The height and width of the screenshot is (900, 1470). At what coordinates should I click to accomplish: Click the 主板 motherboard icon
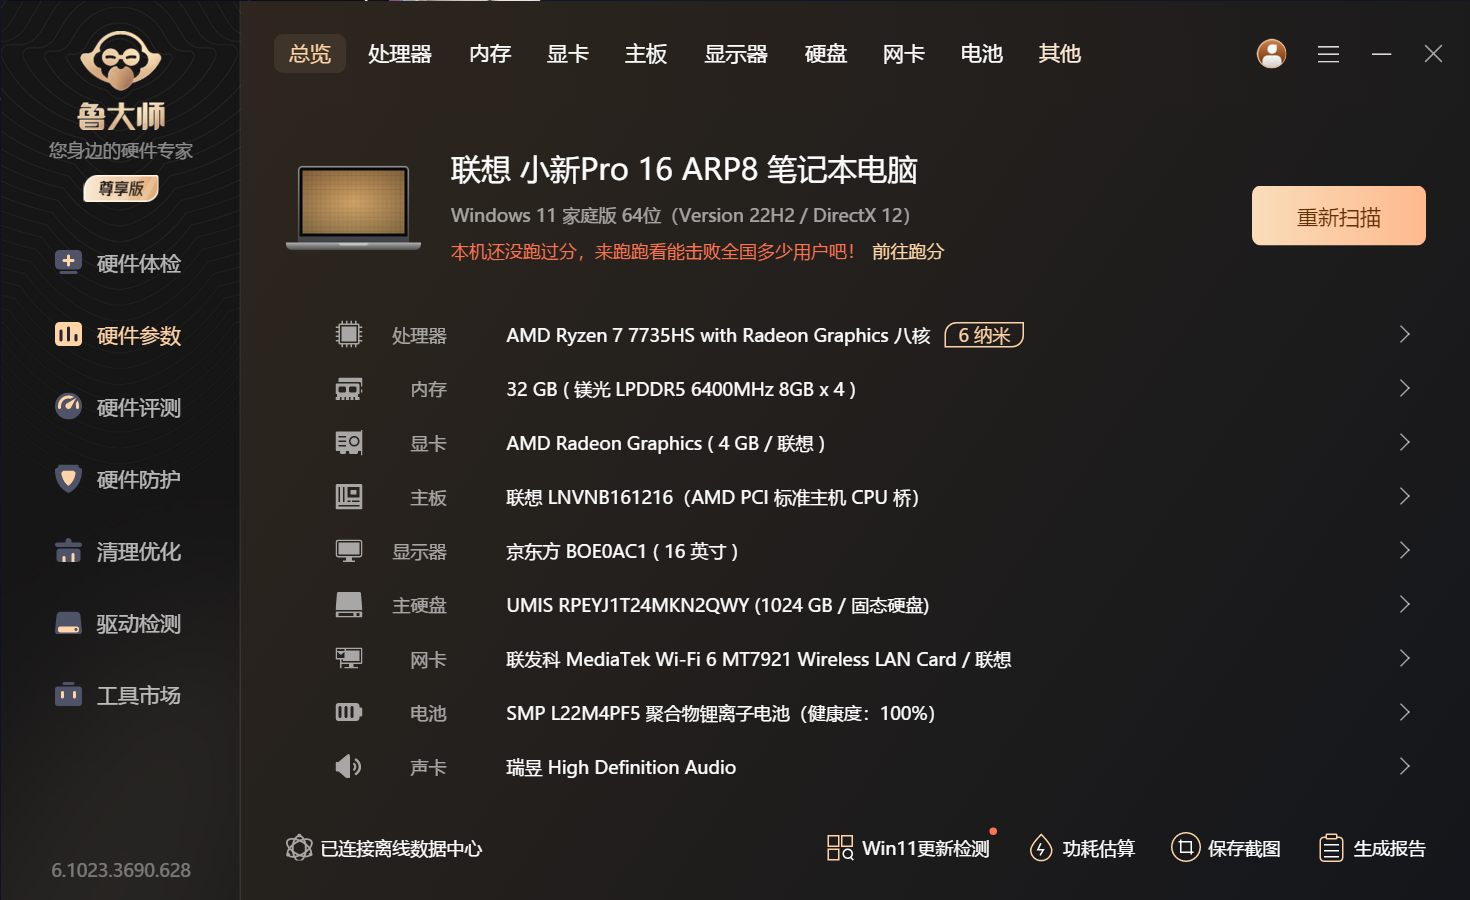click(x=349, y=496)
